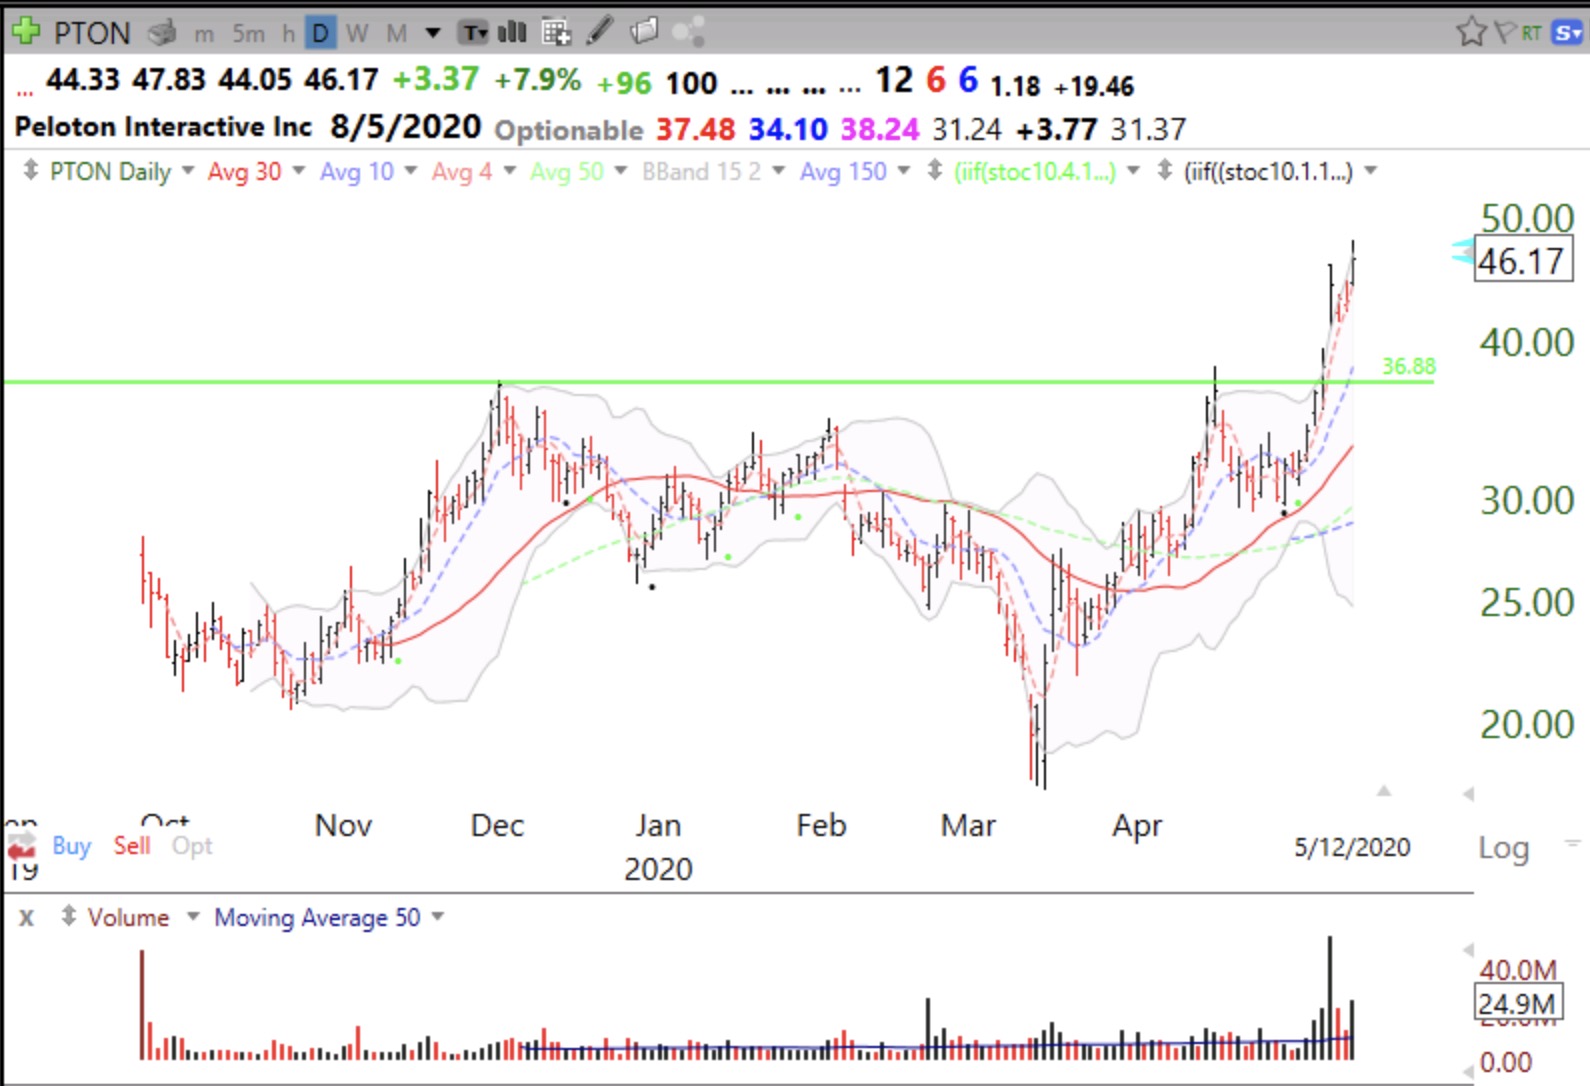
Task: Open the timeframe dropdown arrow
Action: click(x=433, y=33)
